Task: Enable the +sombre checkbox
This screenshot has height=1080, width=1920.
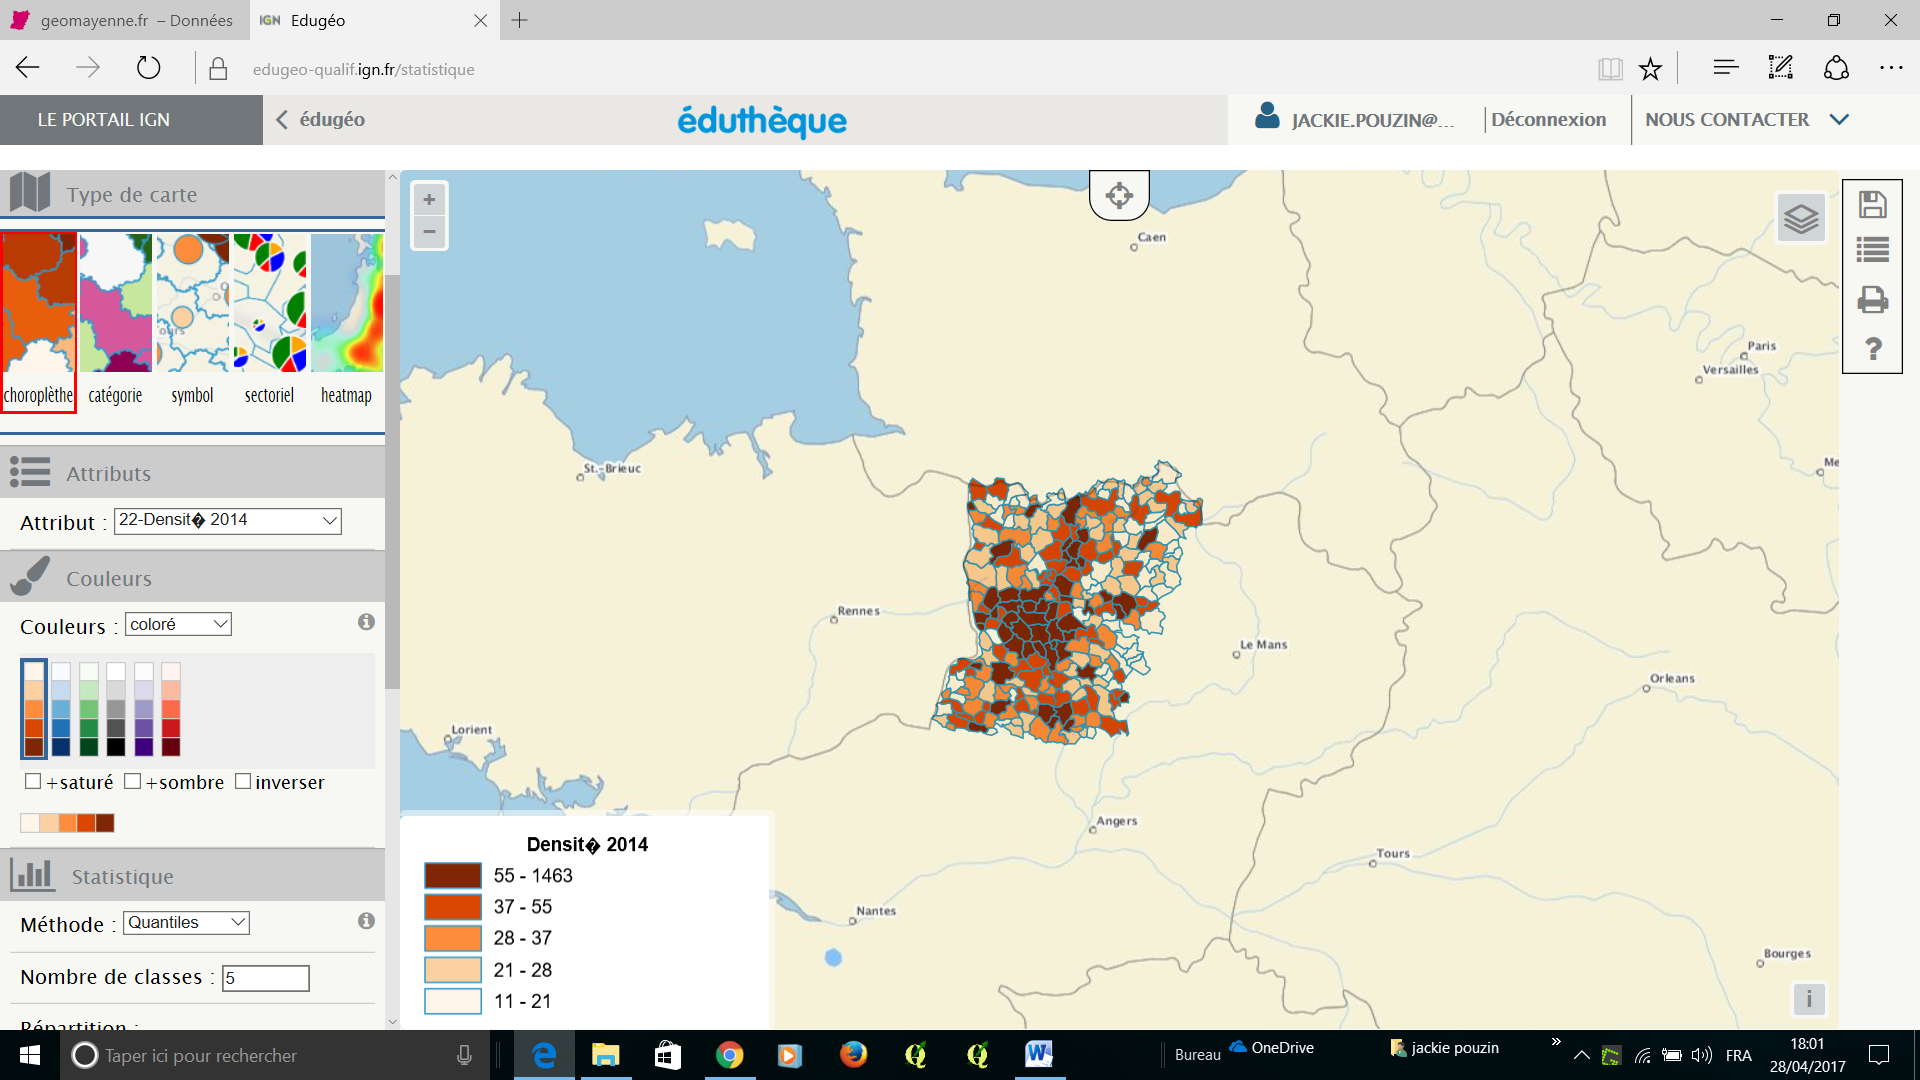Action: (132, 782)
